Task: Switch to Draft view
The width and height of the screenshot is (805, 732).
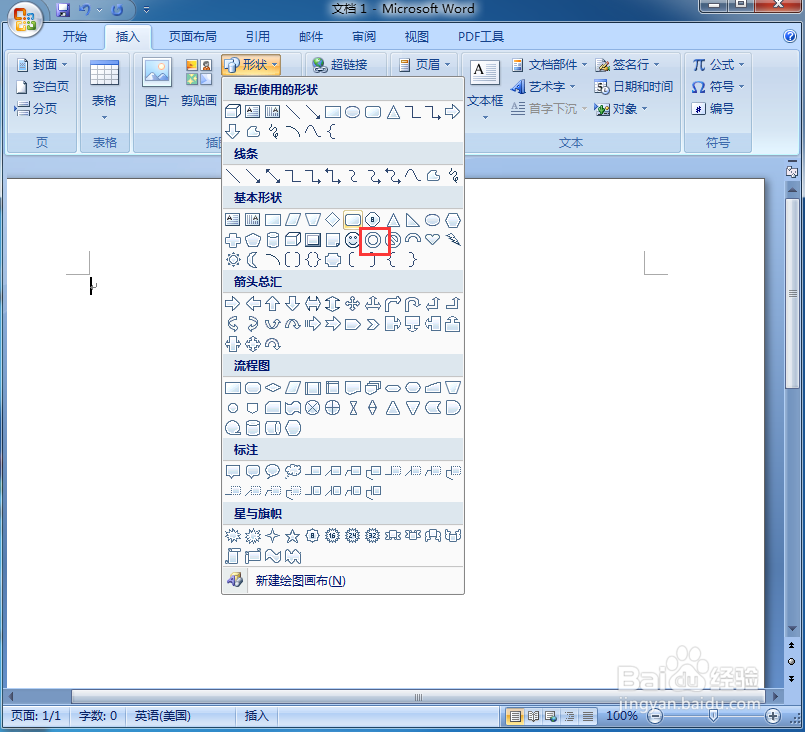Action: 588,716
